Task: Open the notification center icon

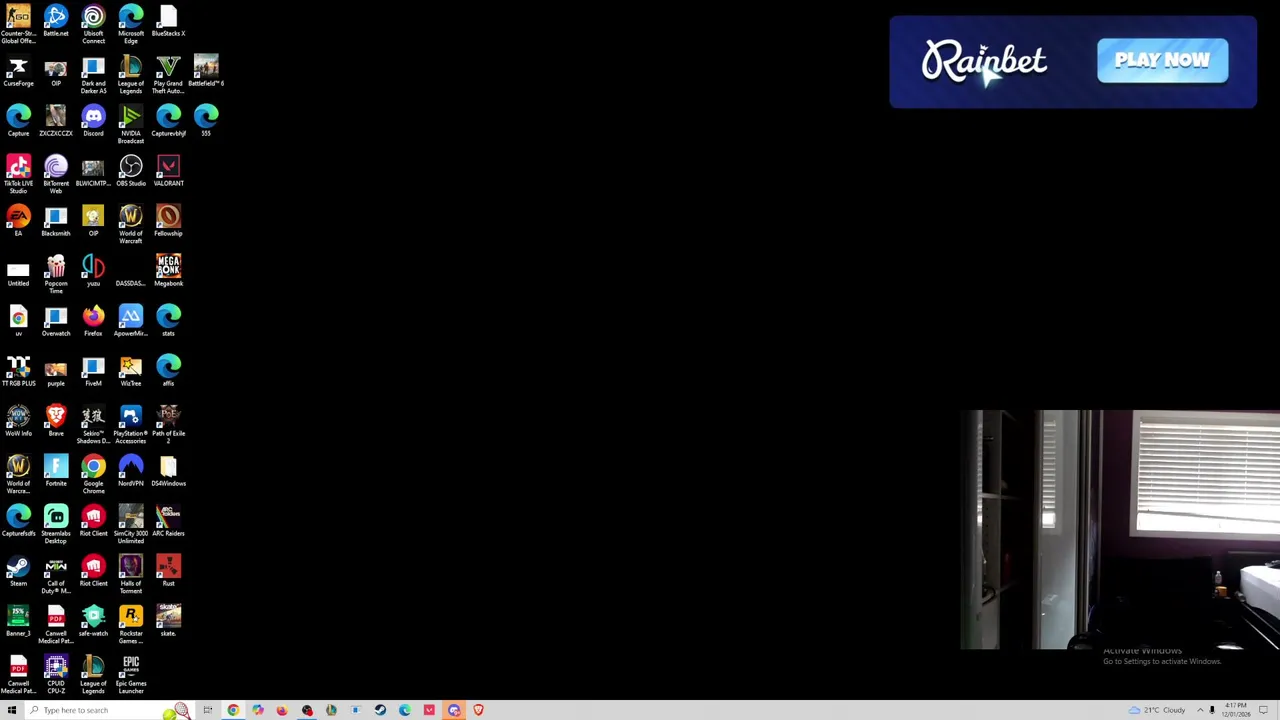Action: pyautogui.click(x=1263, y=710)
